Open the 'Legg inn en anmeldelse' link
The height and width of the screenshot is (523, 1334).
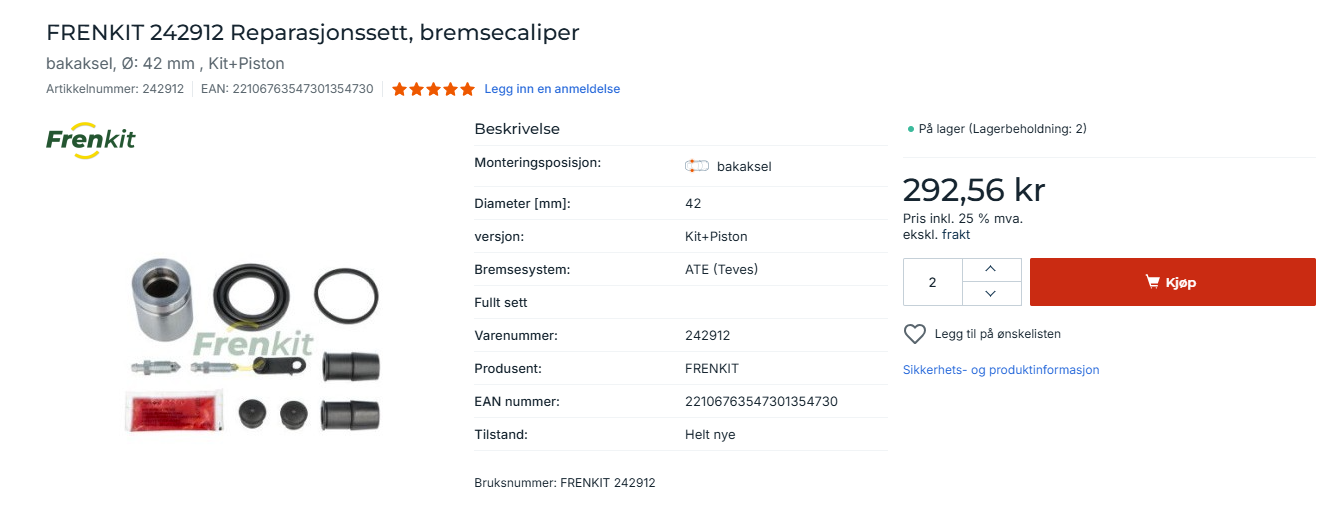(x=552, y=89)
